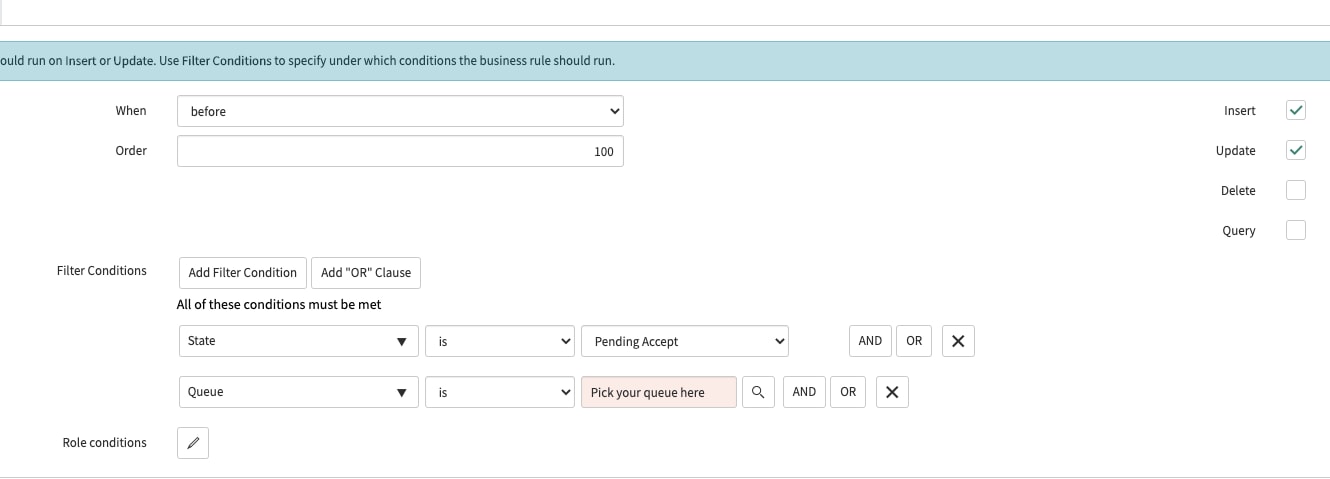Screen dimensions: 1330x479
Task: Click the Insert label text
Action: click(1240, 111)
